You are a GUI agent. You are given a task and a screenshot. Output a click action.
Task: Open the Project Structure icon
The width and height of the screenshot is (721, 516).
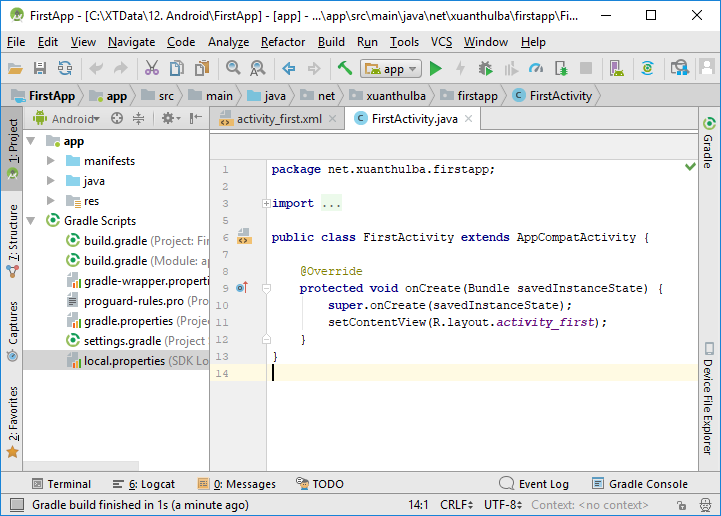click(x=679, y=69)
